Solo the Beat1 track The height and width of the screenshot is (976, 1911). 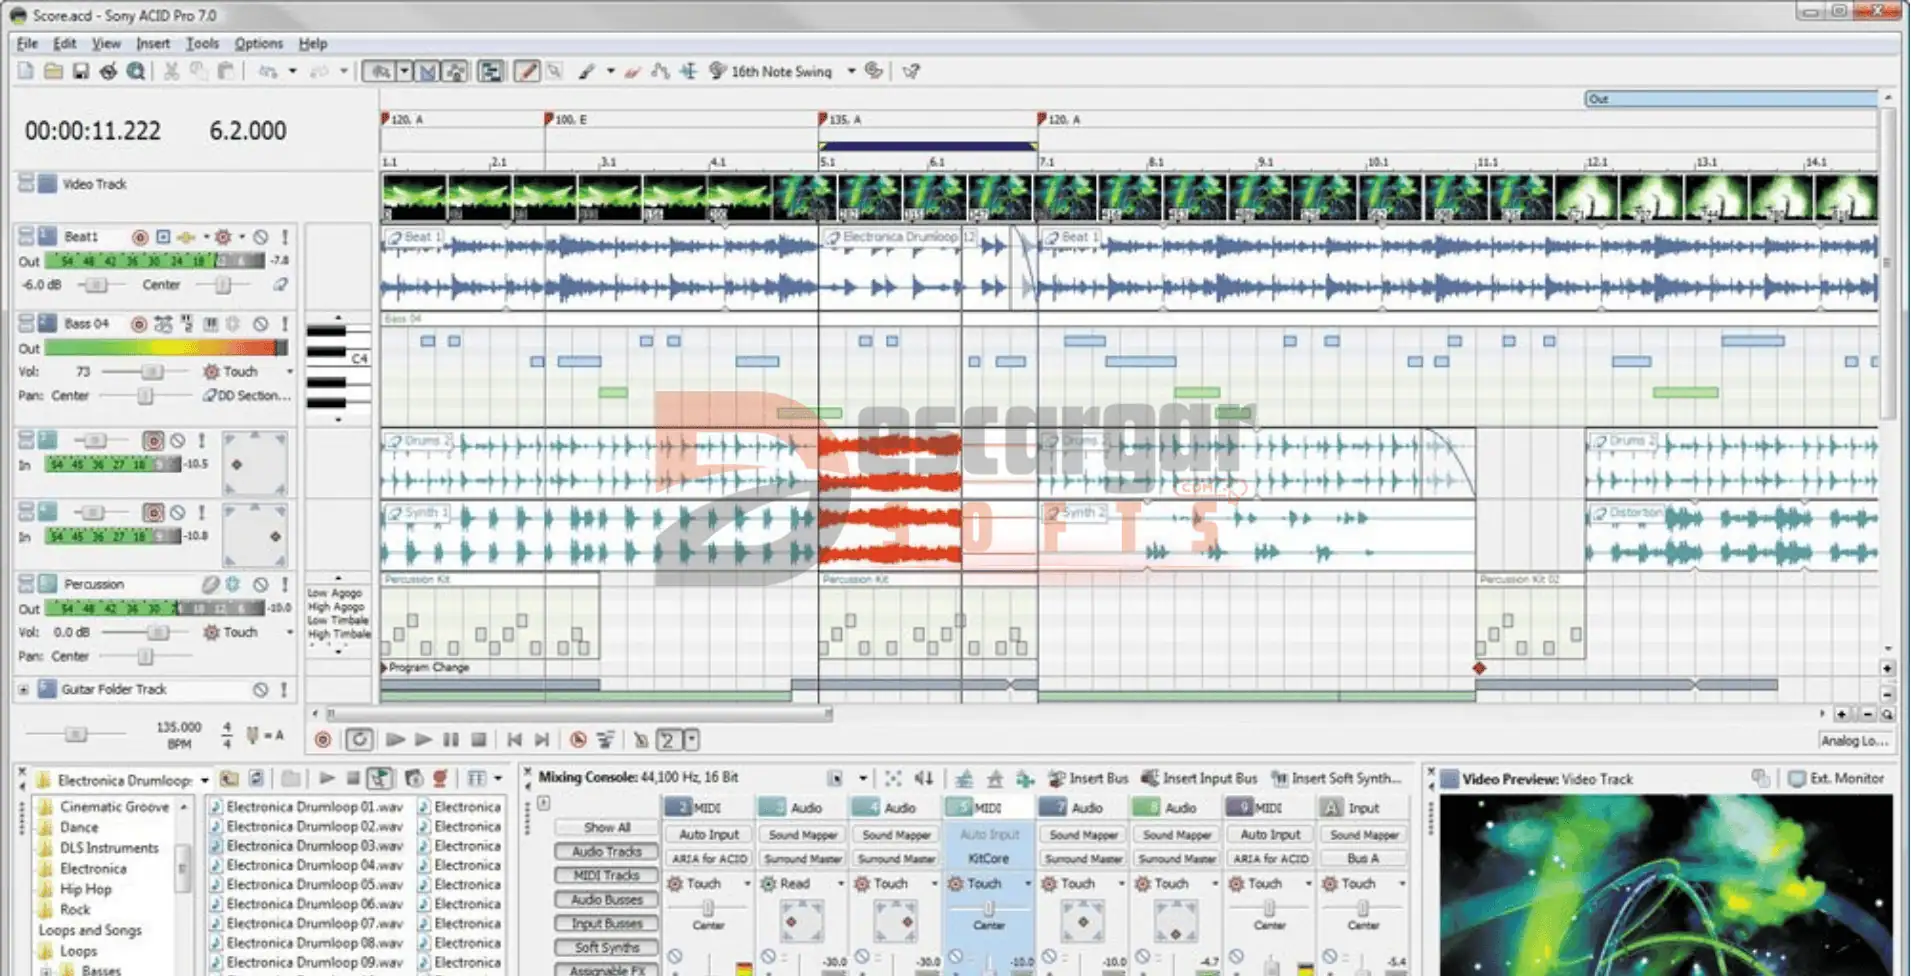click(x=285, y=237)
